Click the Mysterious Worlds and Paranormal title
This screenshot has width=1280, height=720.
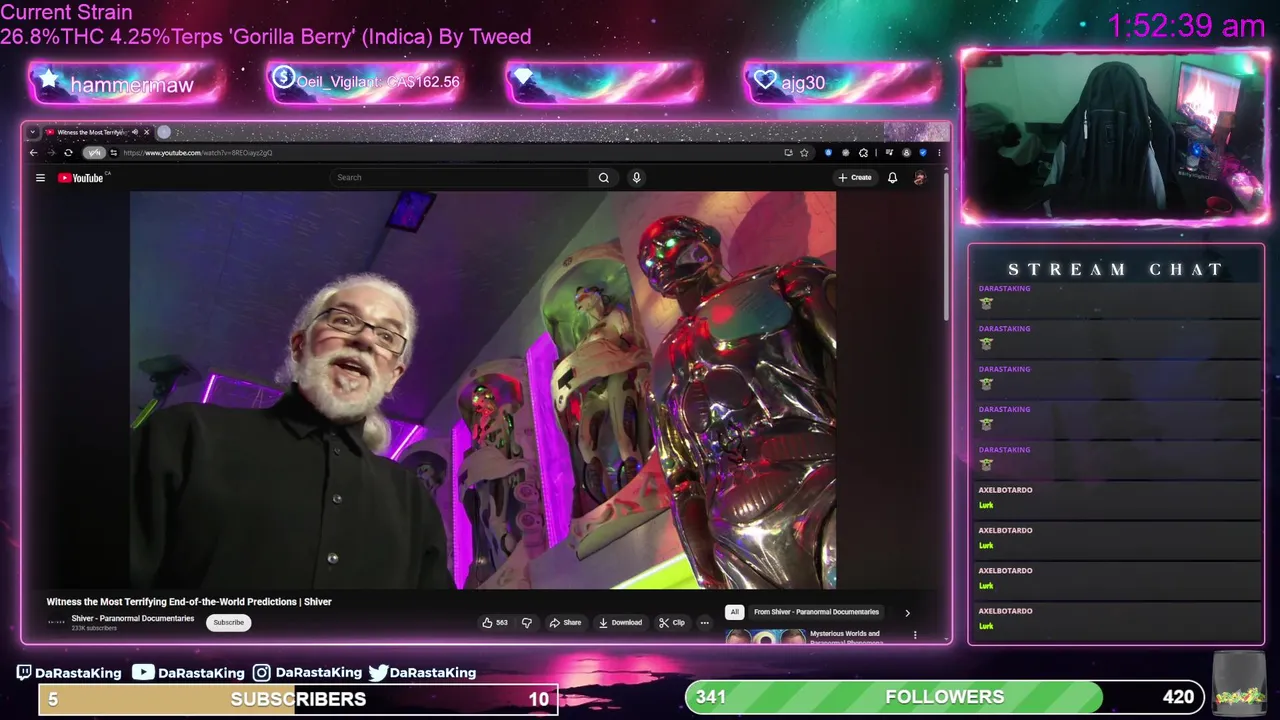(845, 637)
